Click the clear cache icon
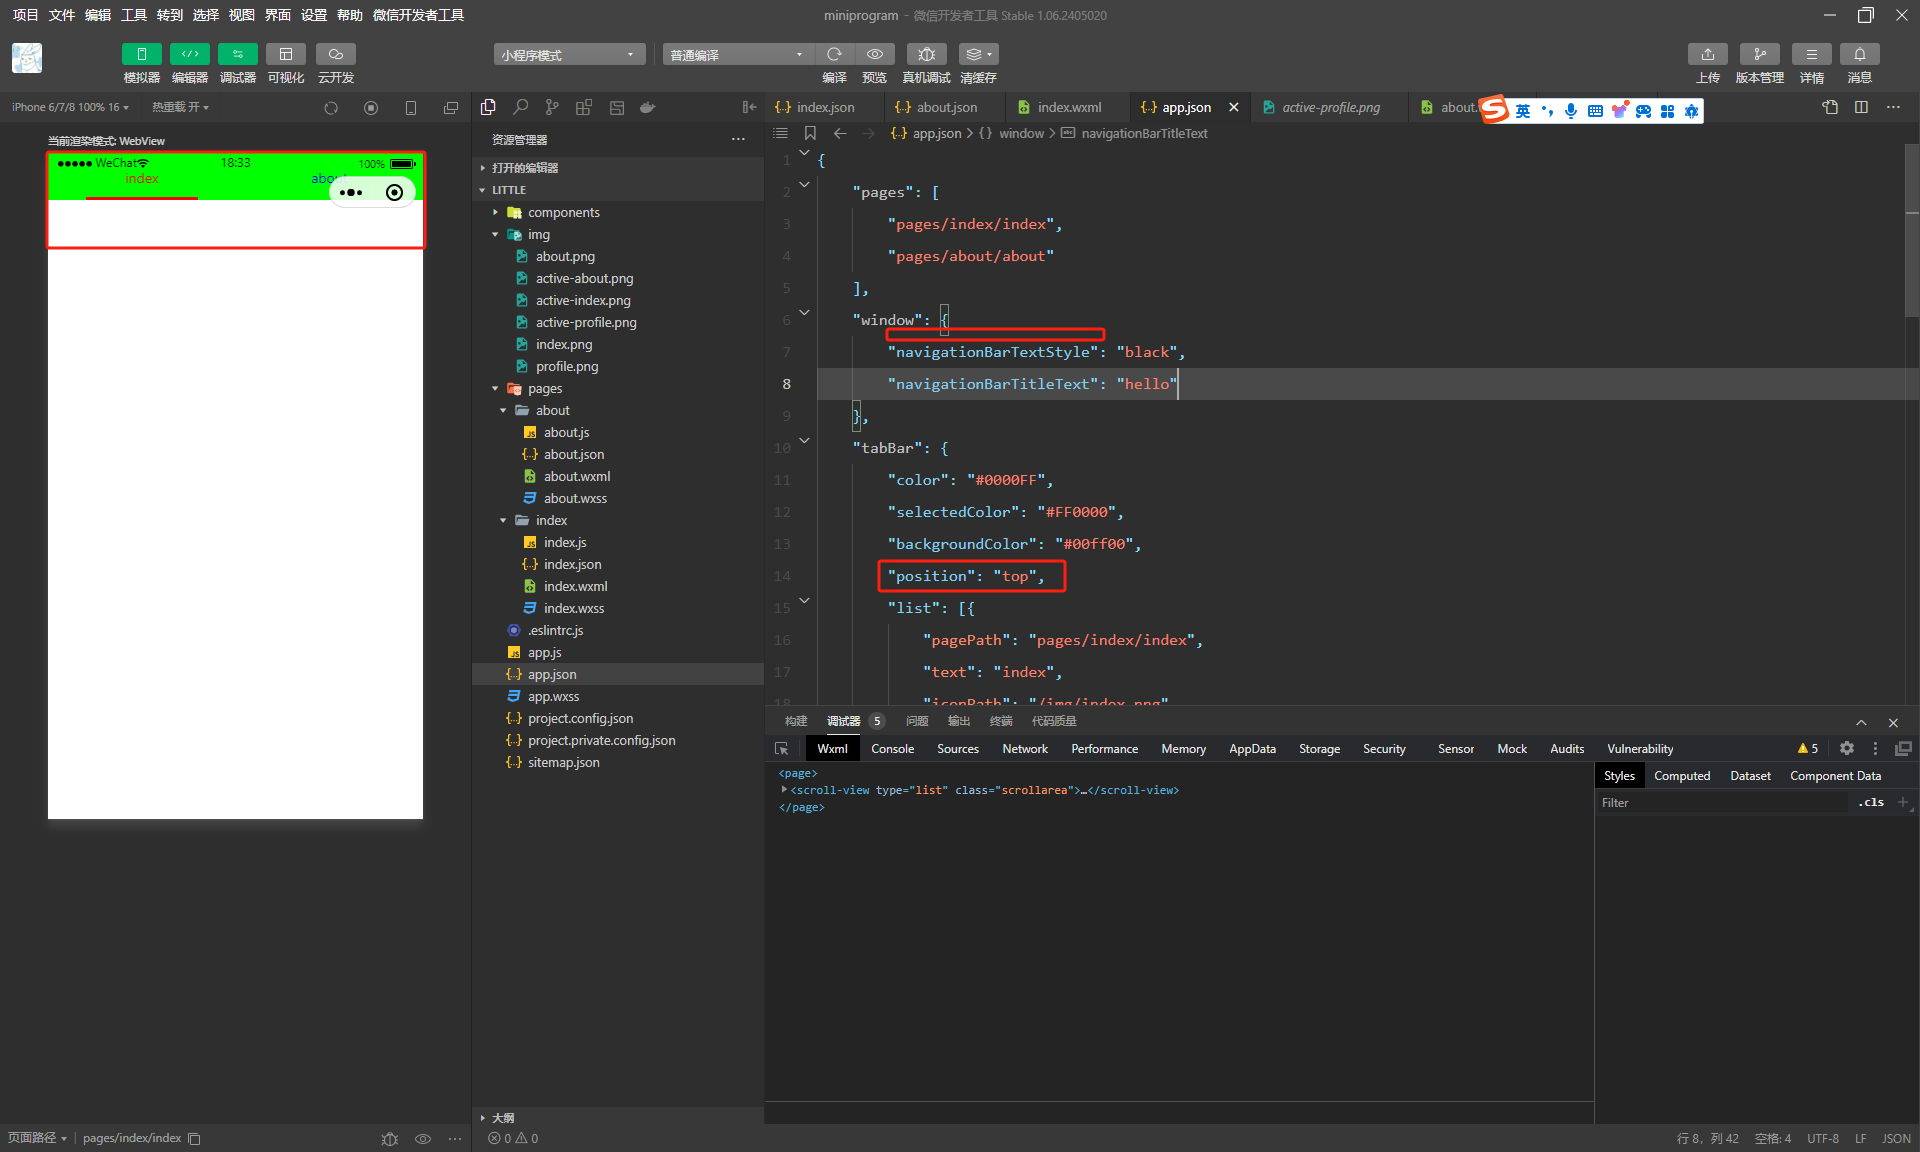This screenshot has width=1920, height=1152. [x=978, y=54]
